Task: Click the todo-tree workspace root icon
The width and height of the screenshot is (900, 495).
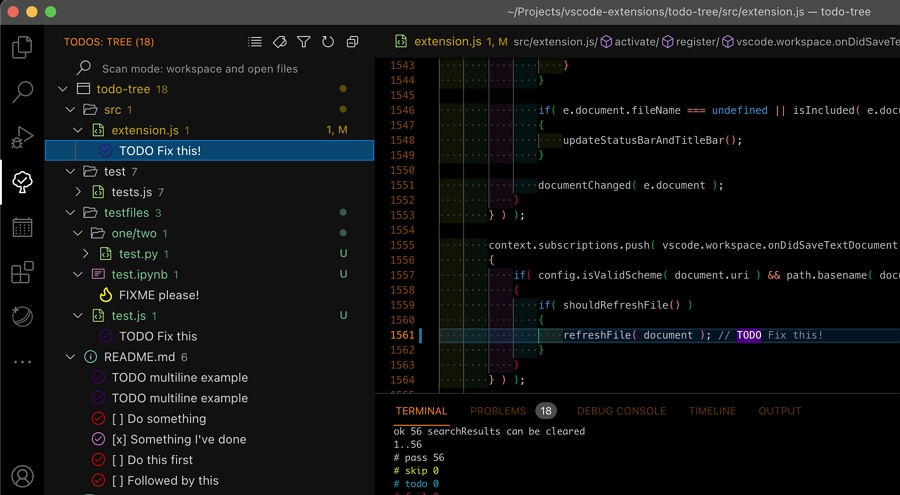Action: click(x=83, y=89)
